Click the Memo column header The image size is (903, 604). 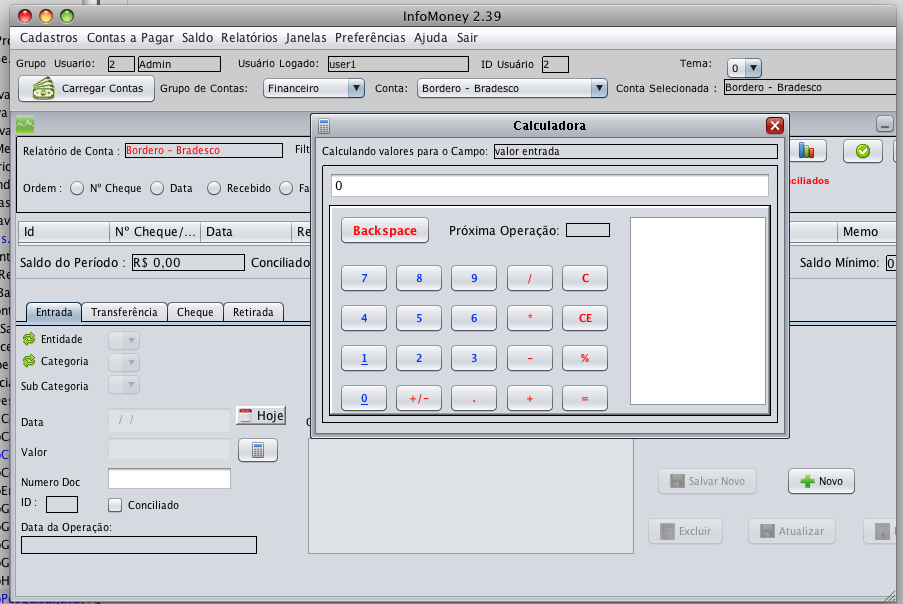(866, 231)
